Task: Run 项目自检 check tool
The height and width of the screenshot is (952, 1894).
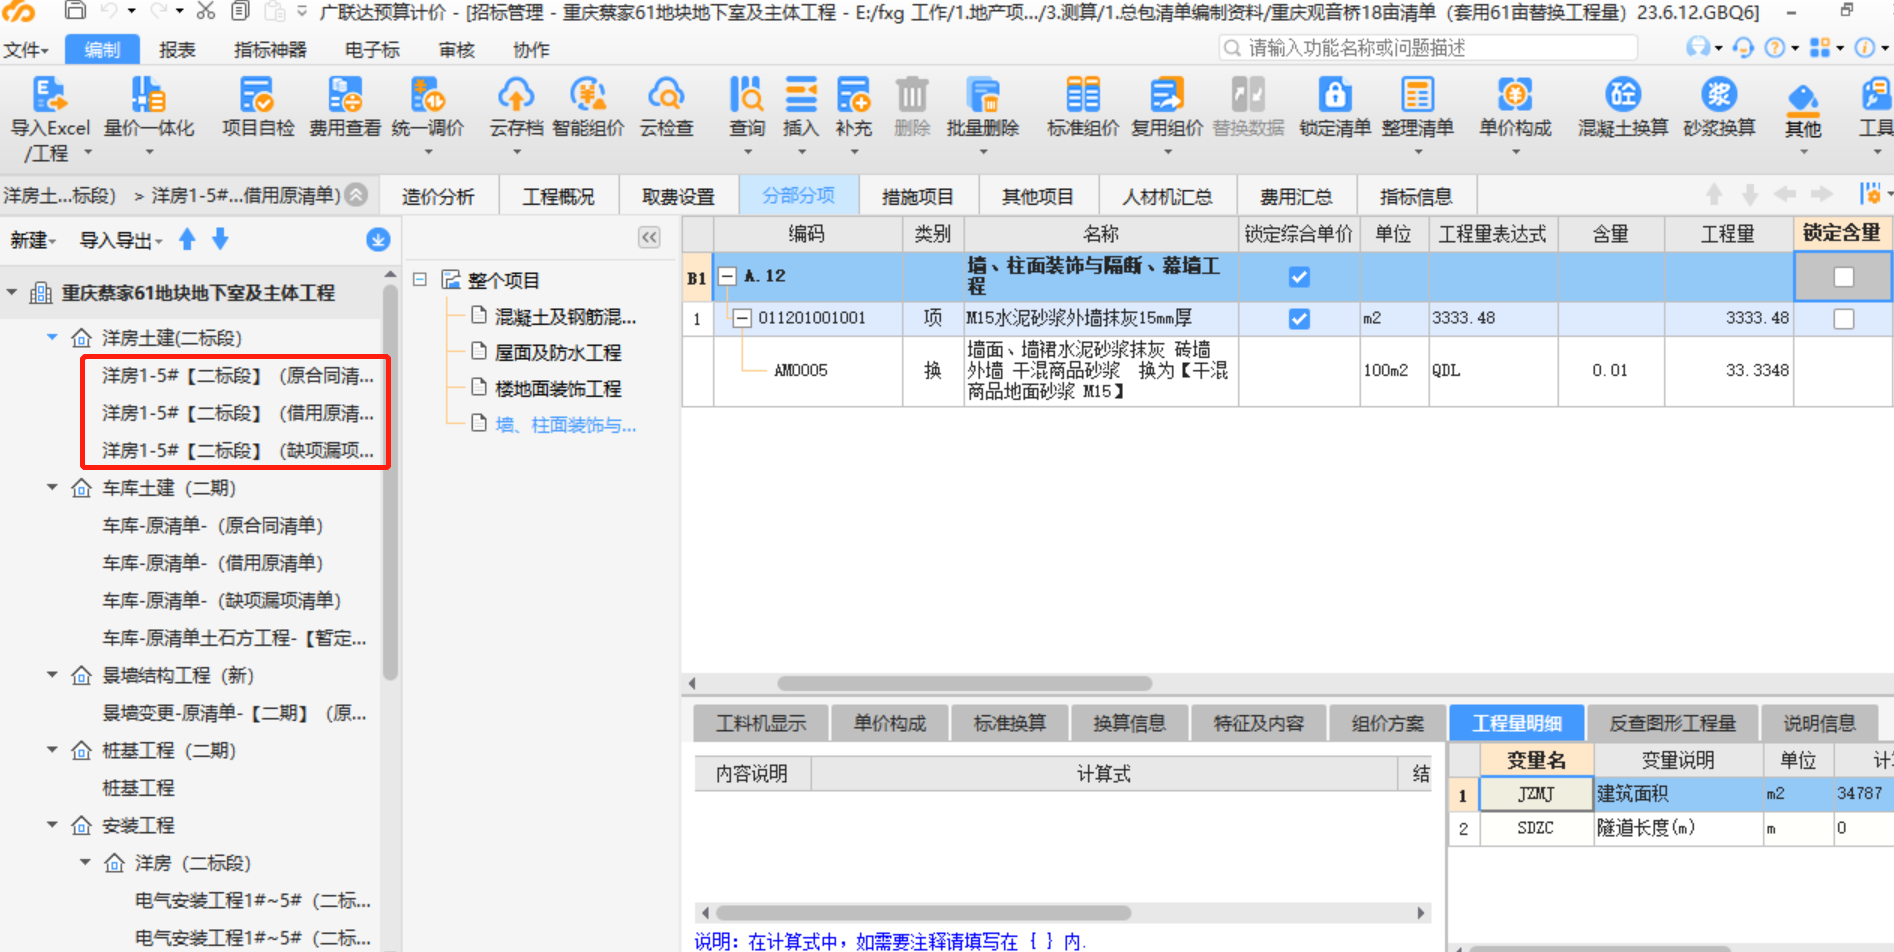Action: [x=258, y=108]
